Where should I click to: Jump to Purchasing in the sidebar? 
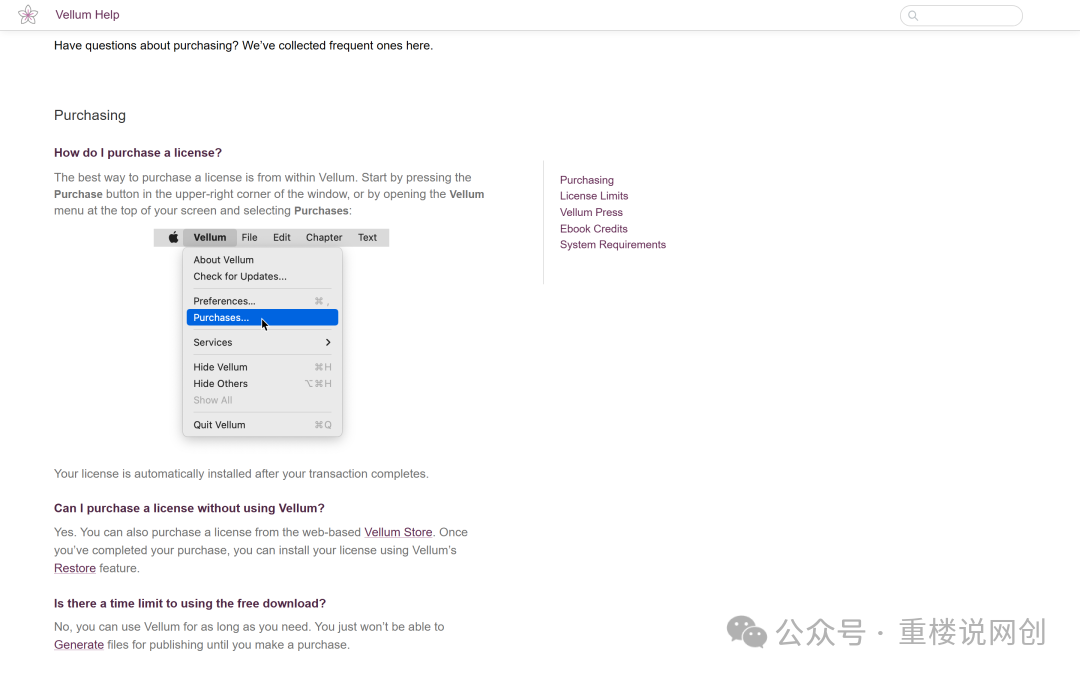(x=586, y=180)
